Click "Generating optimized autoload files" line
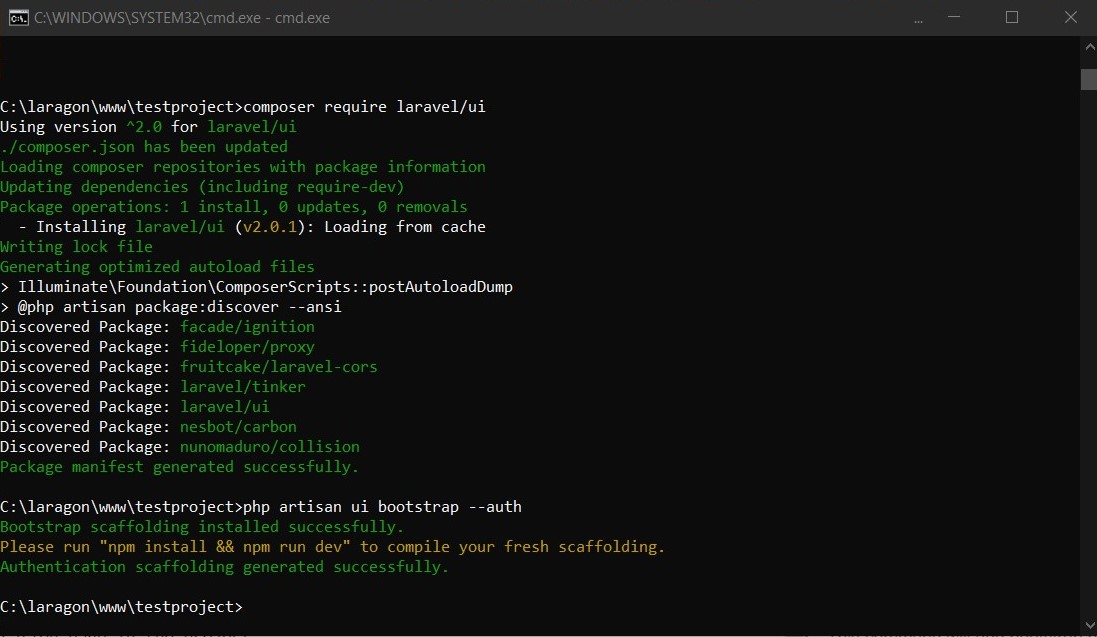This screenshot has height=637, width=1097. pos(157,267)
